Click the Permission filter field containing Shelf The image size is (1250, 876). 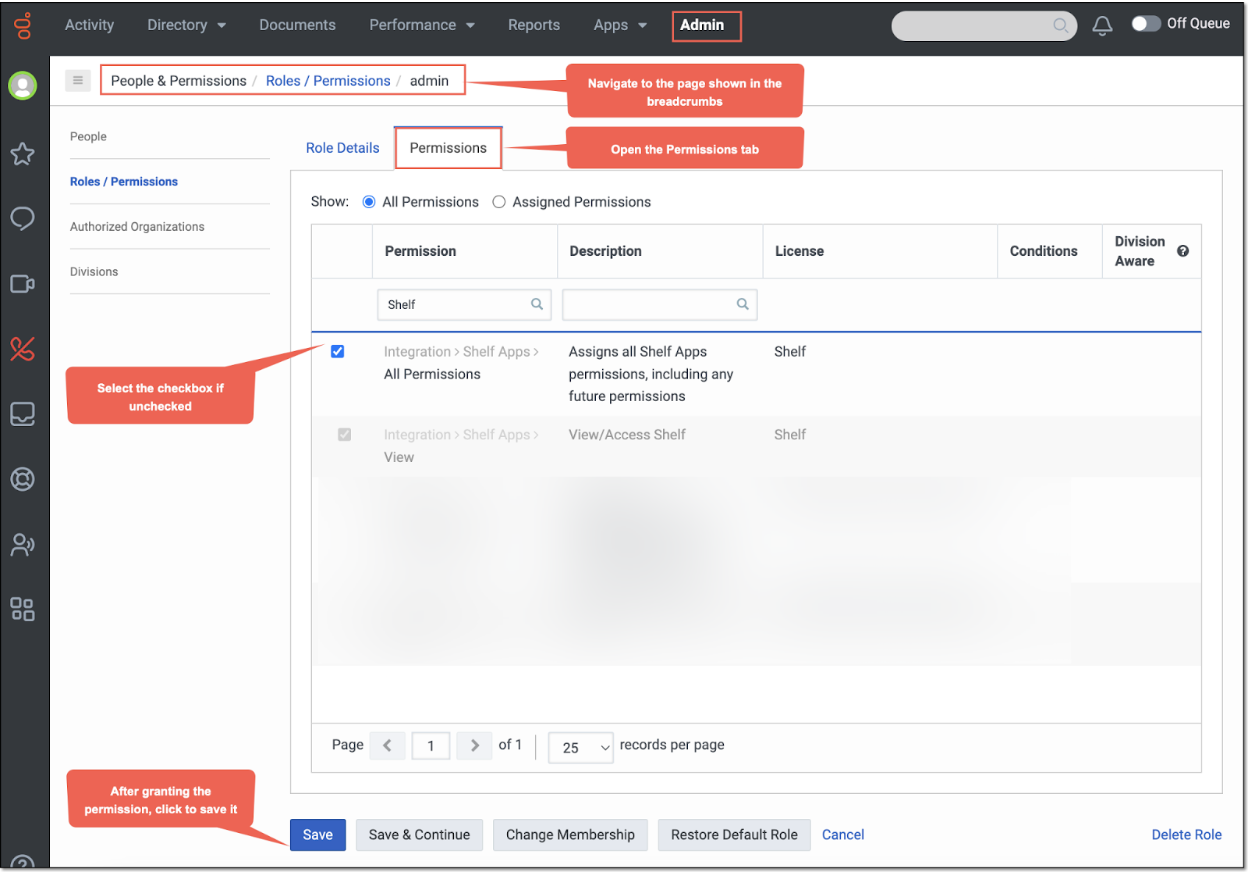(464, 304)
